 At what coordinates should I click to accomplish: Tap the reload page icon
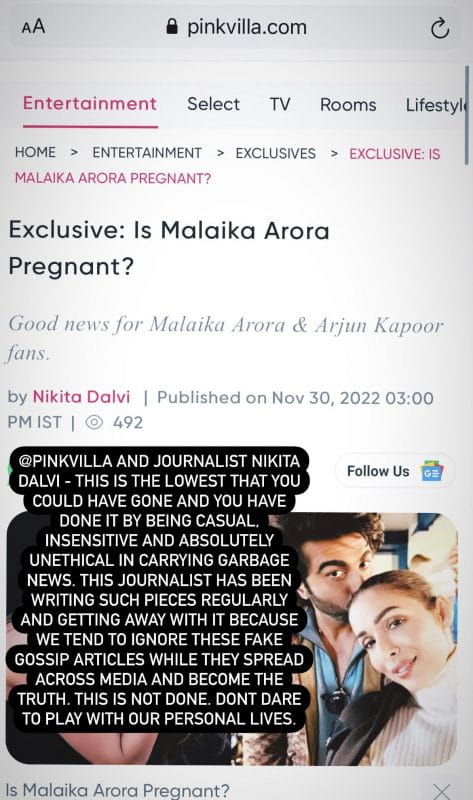439,29
